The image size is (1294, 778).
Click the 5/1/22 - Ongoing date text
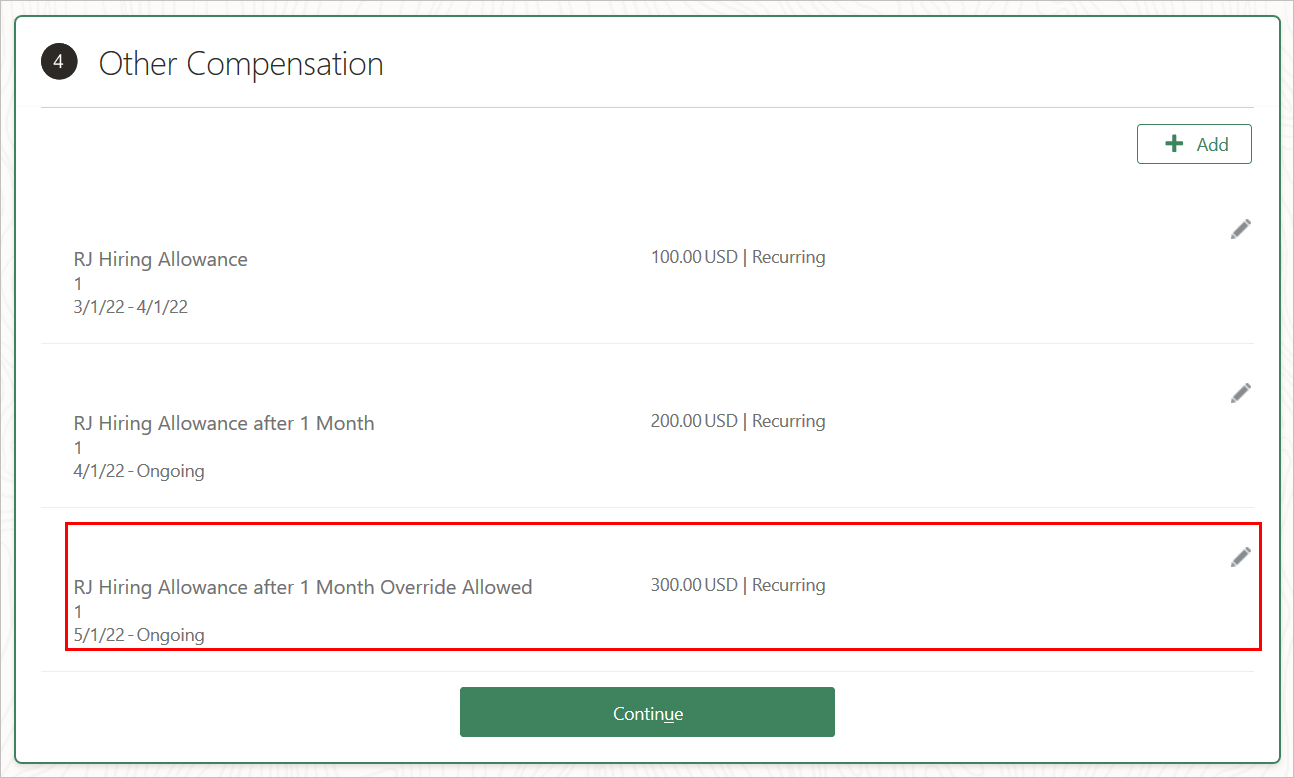coord(139,635)
